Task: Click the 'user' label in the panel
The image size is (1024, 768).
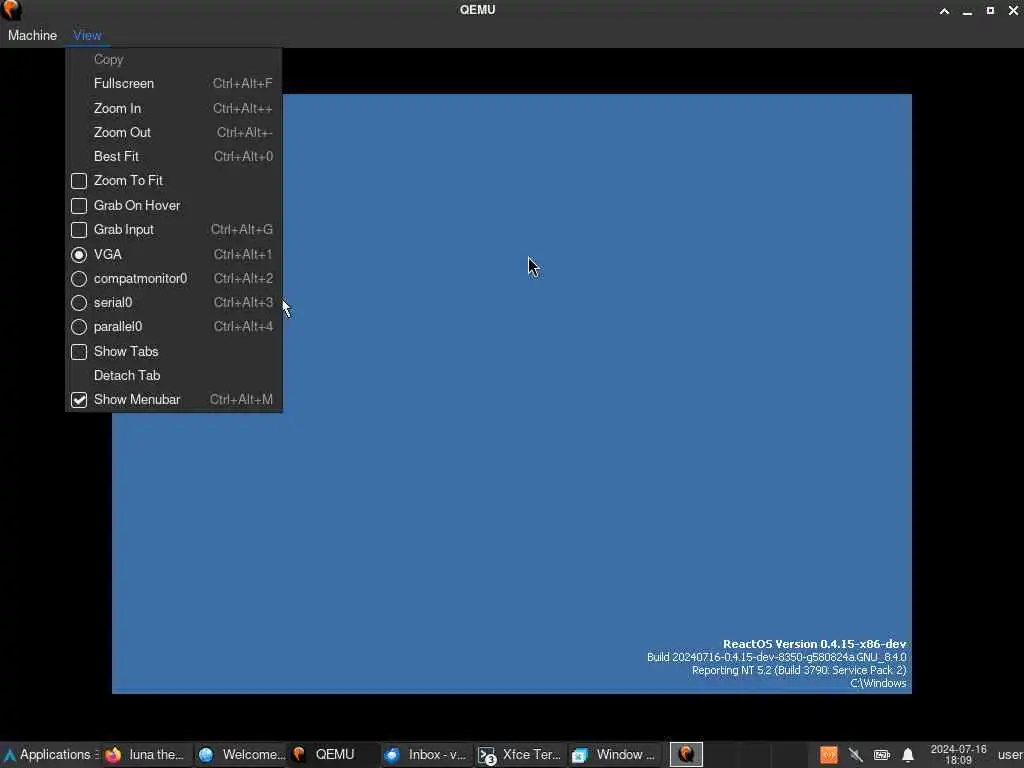Action: click(1010, 755)
